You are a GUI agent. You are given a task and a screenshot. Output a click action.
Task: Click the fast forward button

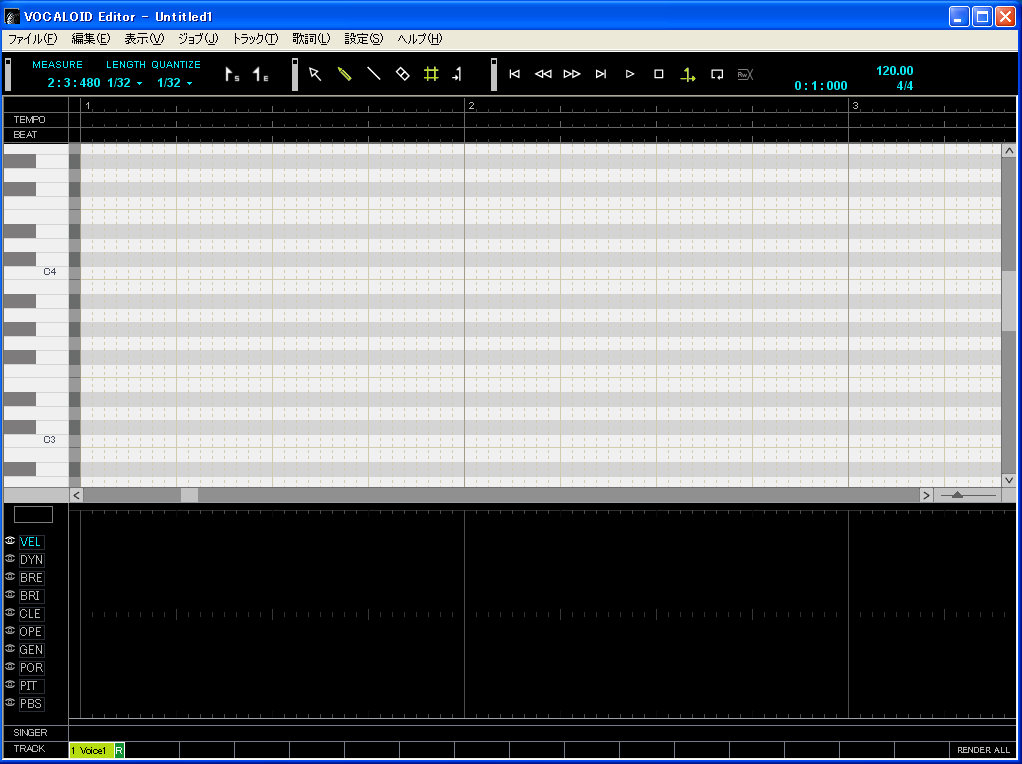(x=572, y=74)
